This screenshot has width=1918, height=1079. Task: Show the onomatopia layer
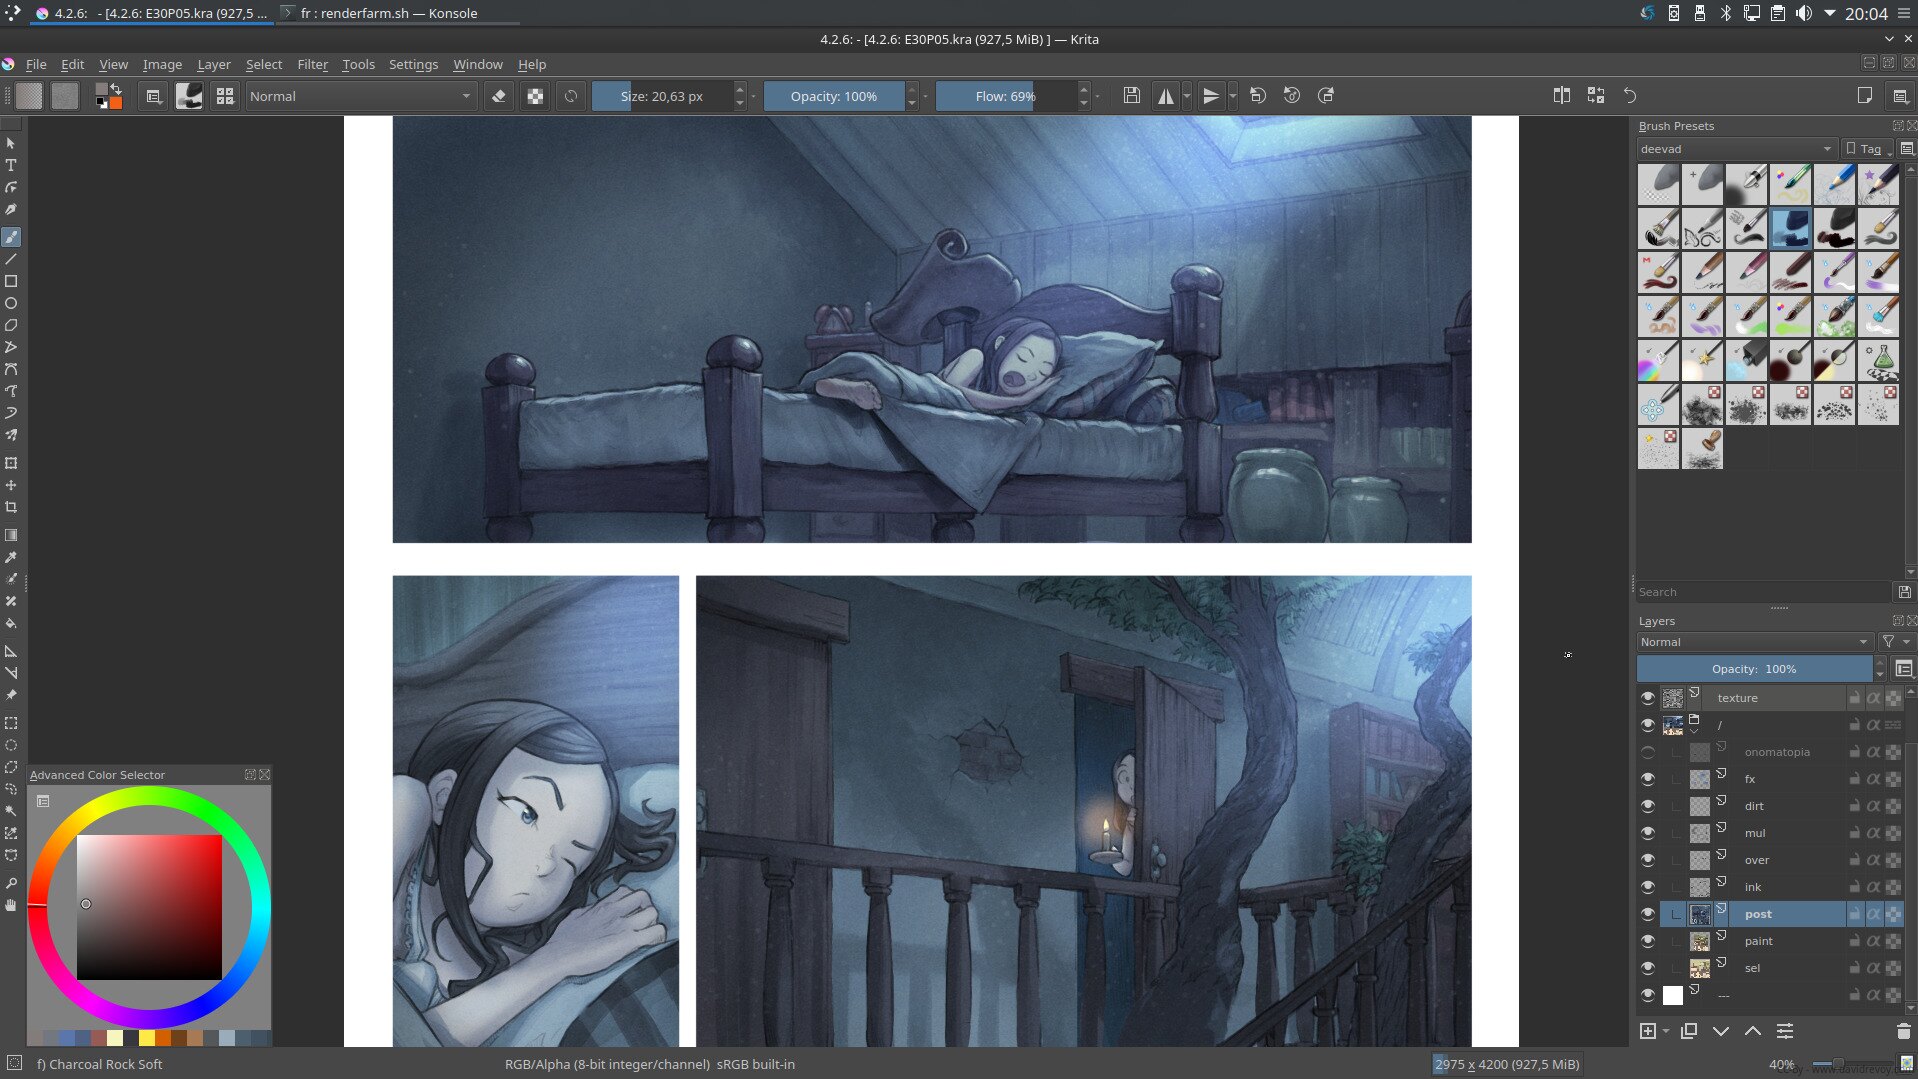(x=1647, y=752)
